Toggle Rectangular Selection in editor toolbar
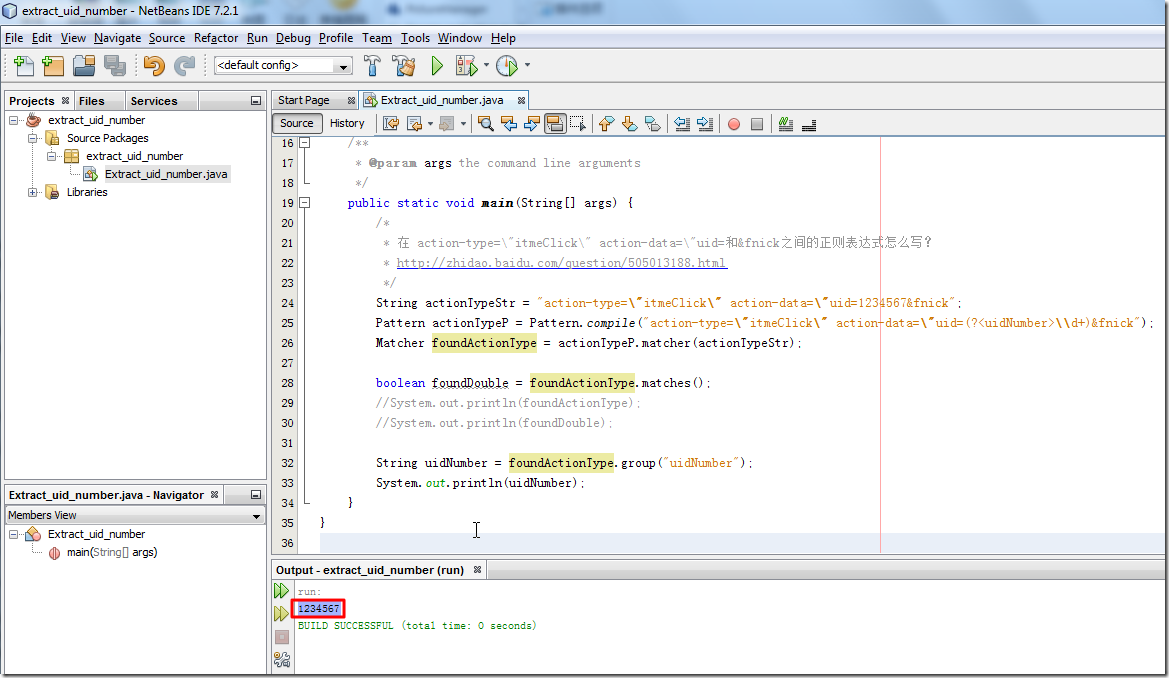Image resolution: width=1169 pixels, height=678 pixels. (x=577, y=124)
